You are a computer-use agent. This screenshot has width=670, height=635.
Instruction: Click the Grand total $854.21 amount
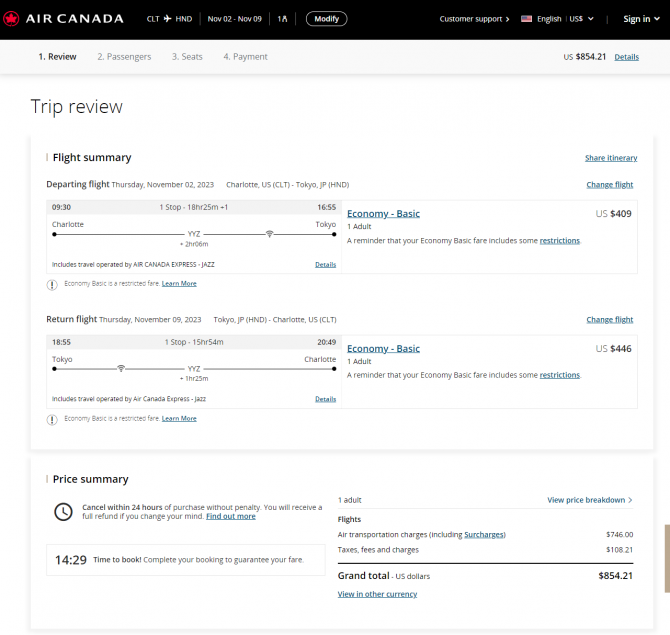[615, 576]
